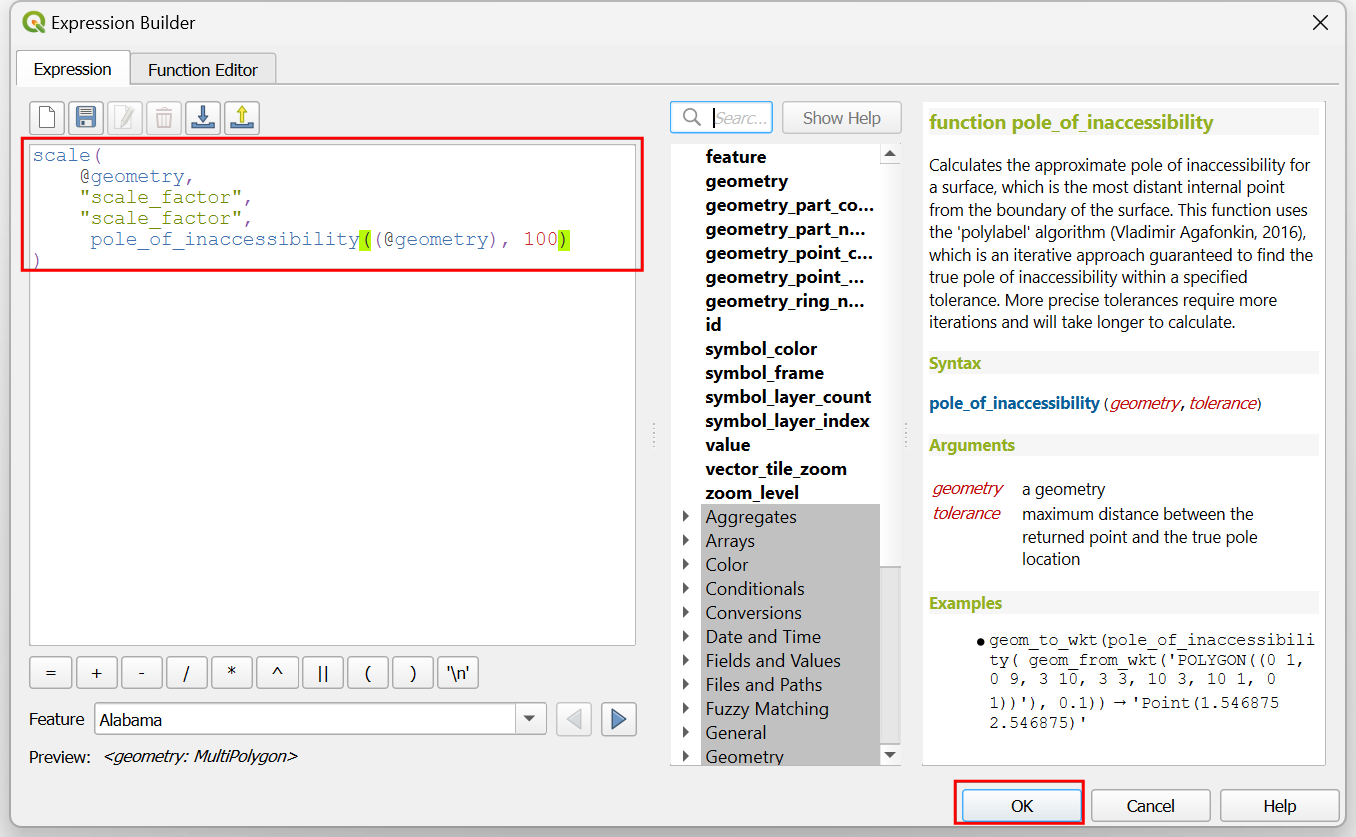Click the function list vertical scrollbar

(x=890, y=450)
